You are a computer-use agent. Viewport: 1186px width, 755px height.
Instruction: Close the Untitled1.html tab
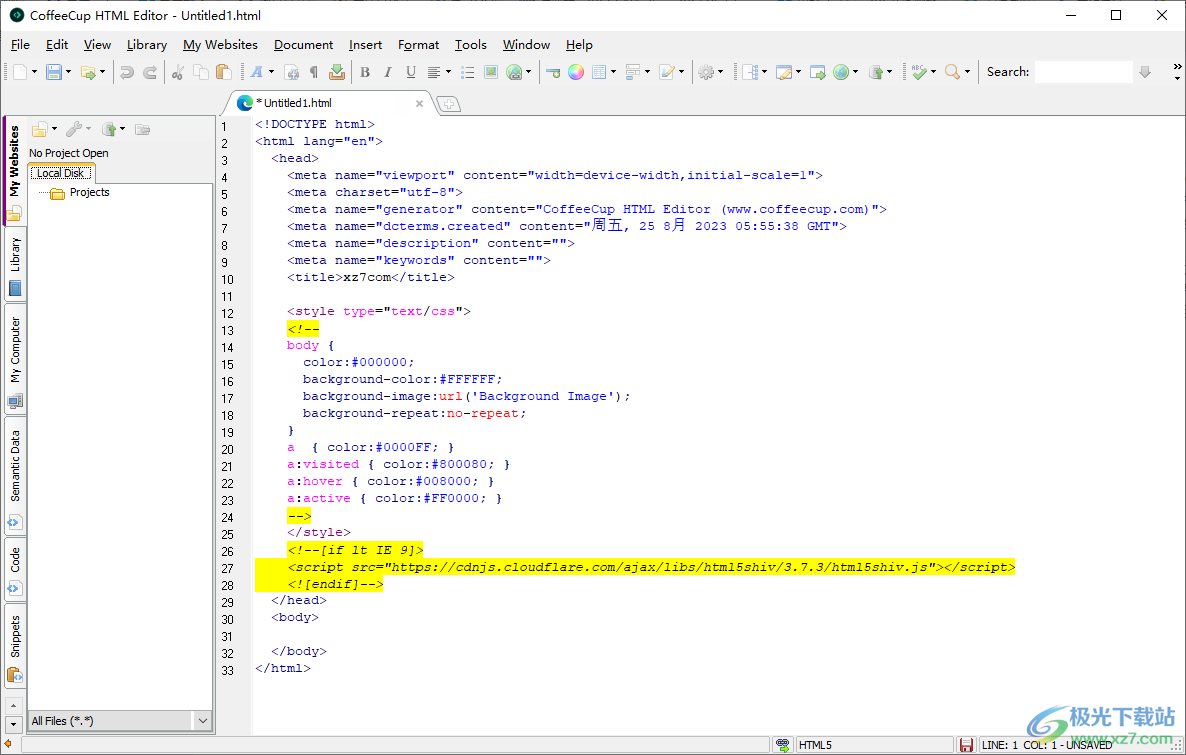click(x=419, y=104)
